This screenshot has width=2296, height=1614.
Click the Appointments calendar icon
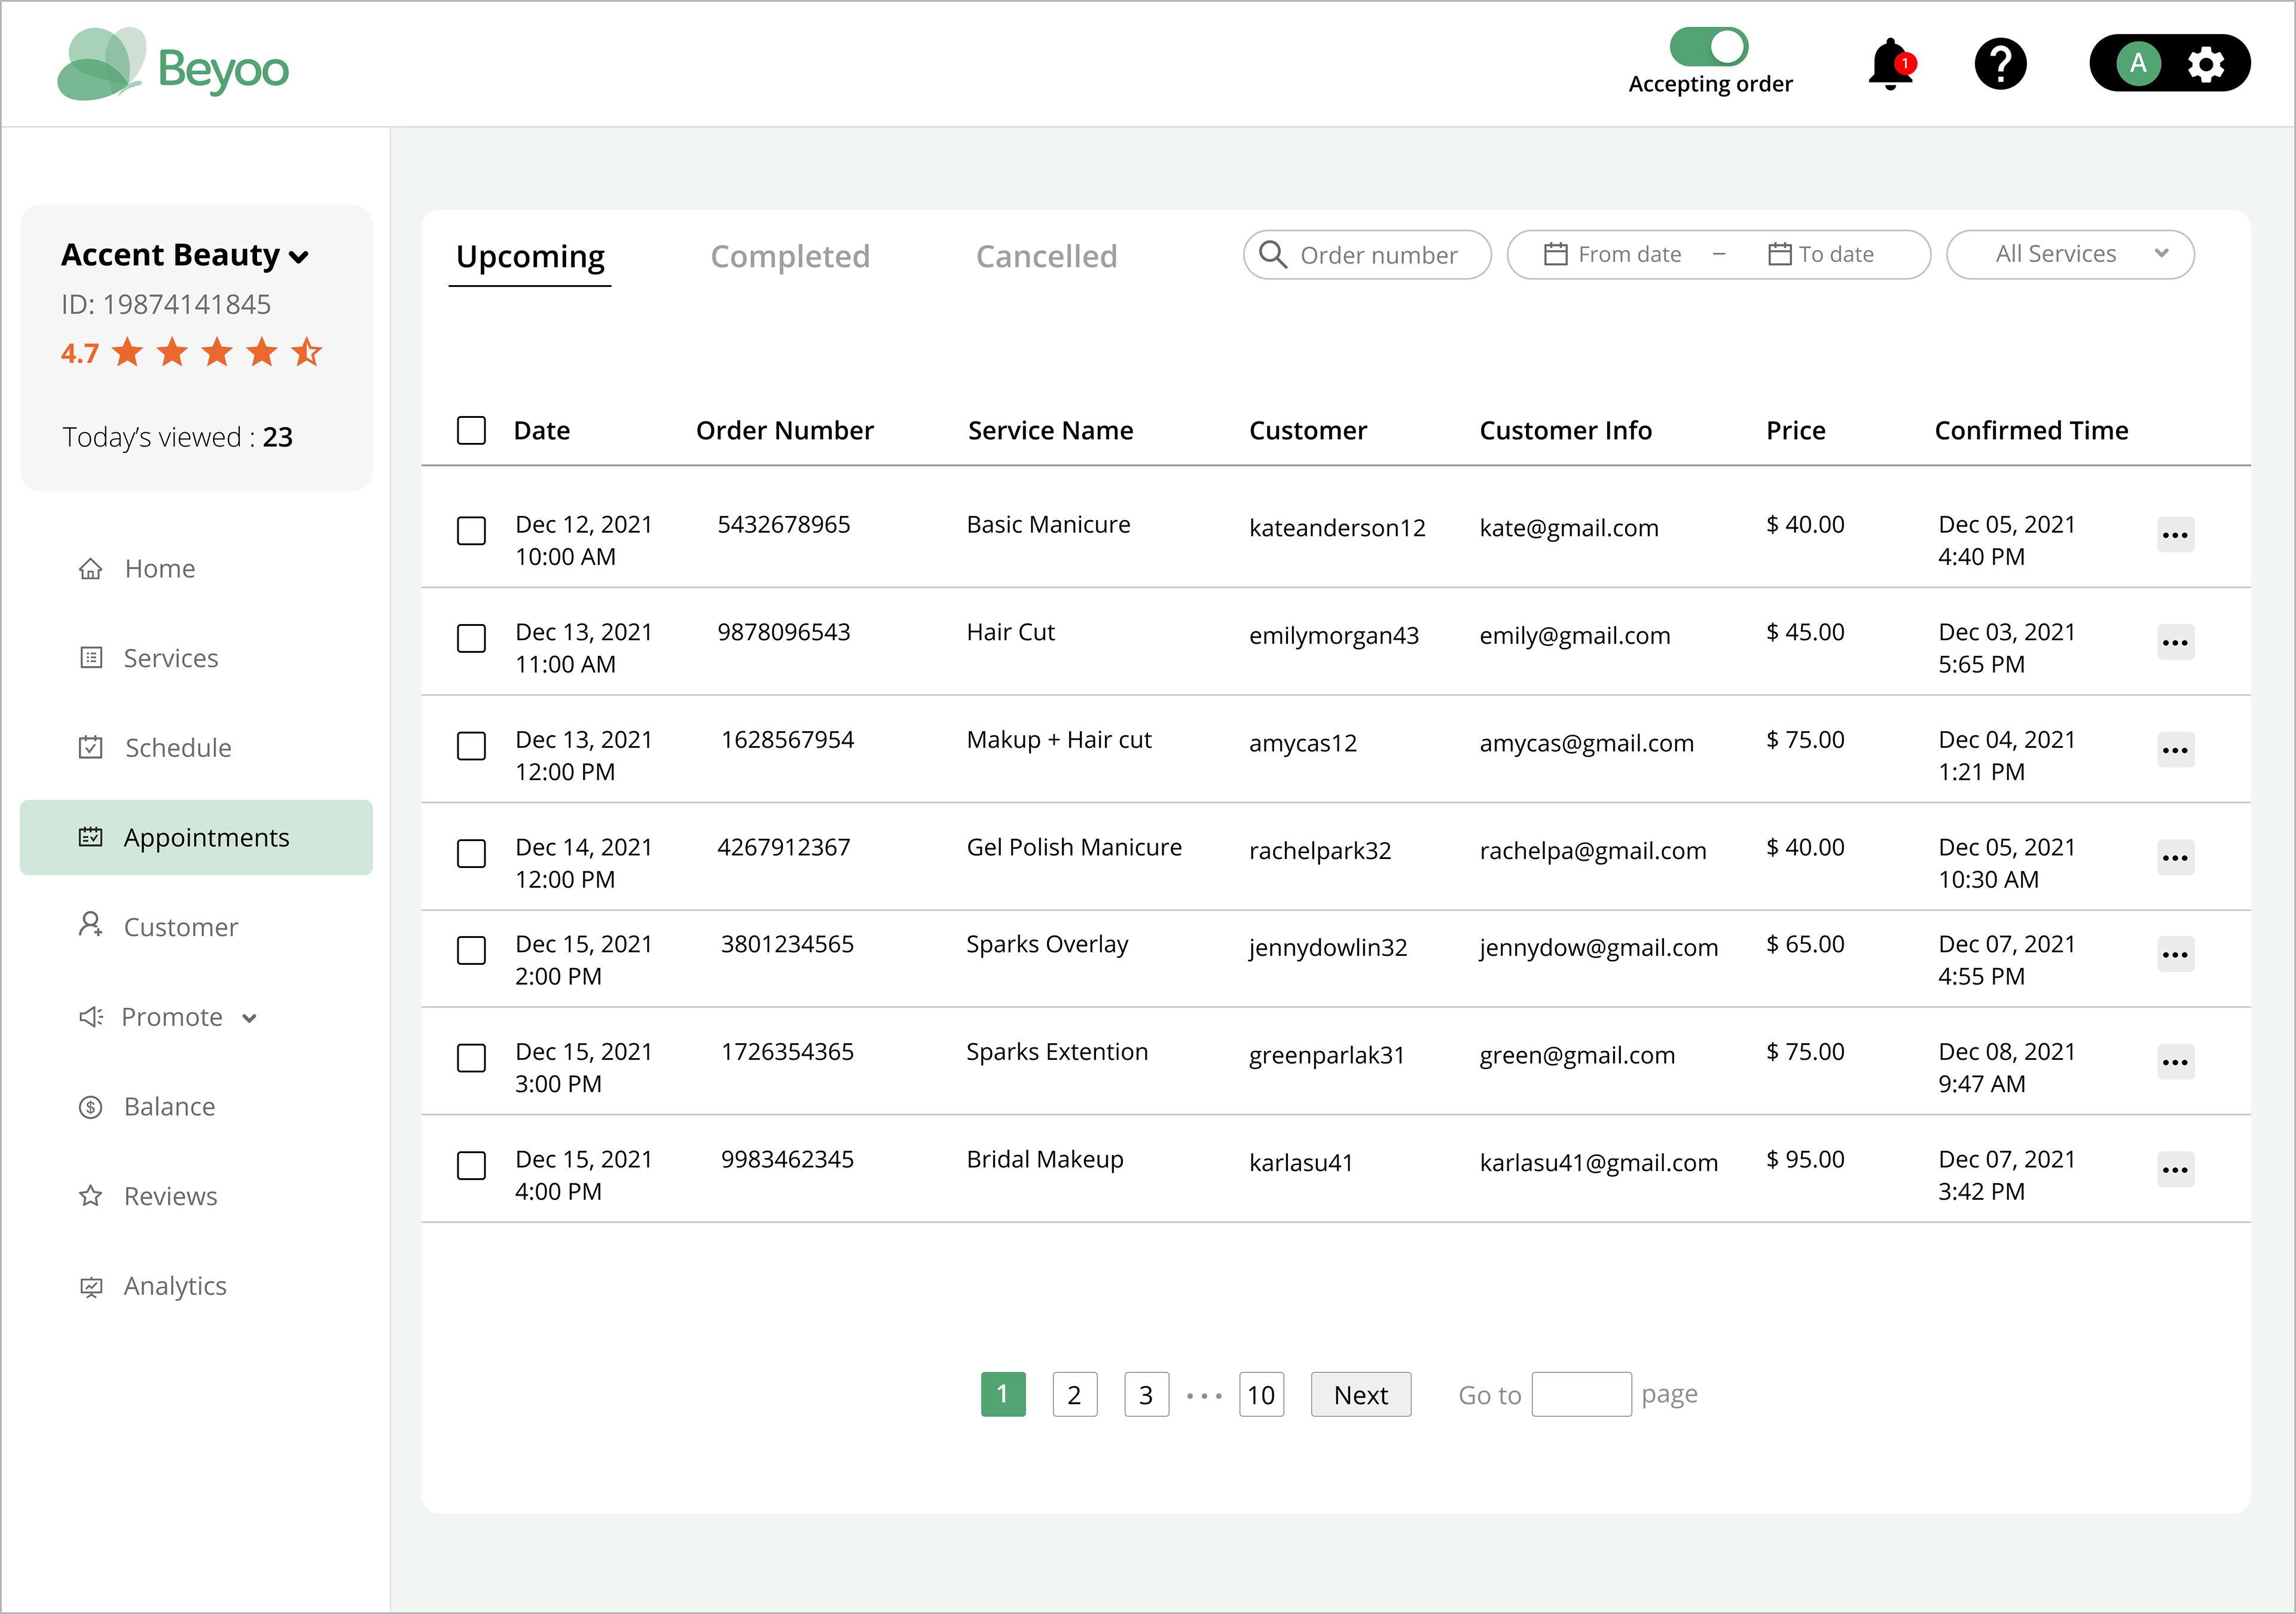click(x=91, y=837)
